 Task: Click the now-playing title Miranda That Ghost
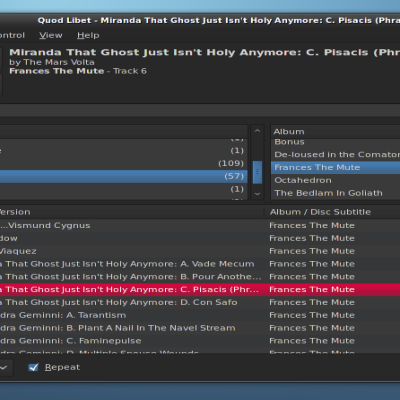pyautogui.click(x=205, y=52)
